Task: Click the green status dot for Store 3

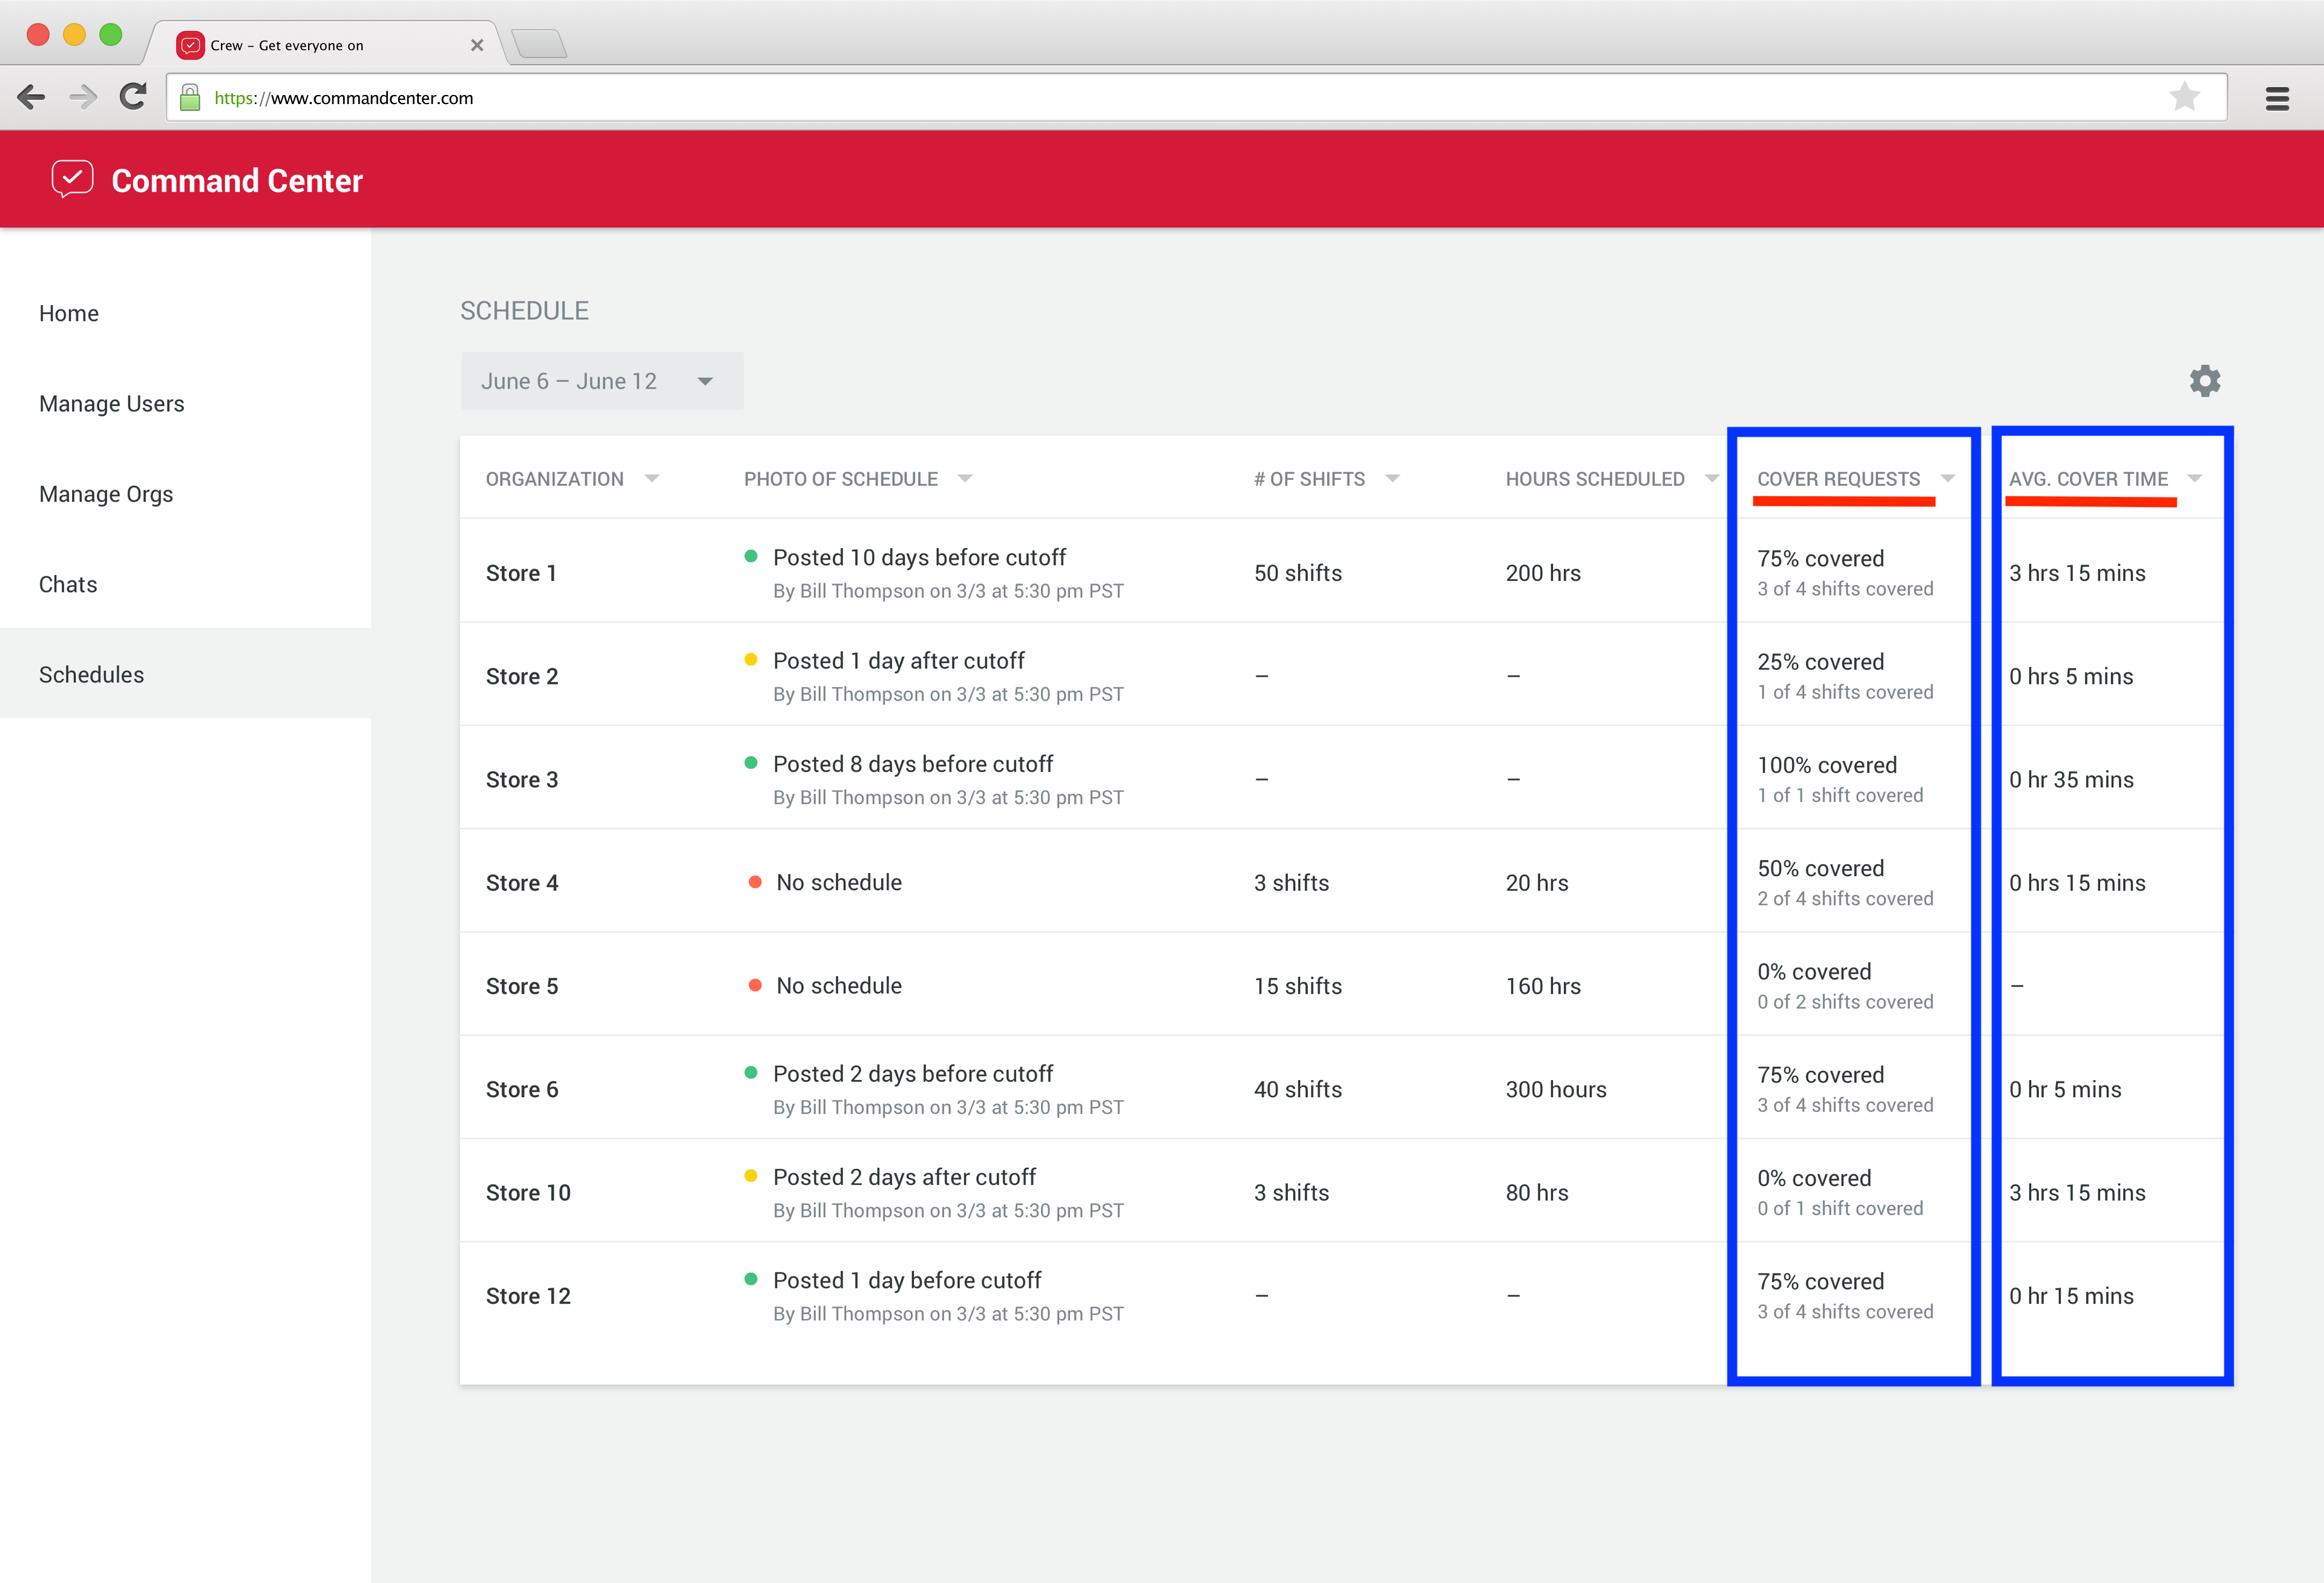Action: (751, 762)
